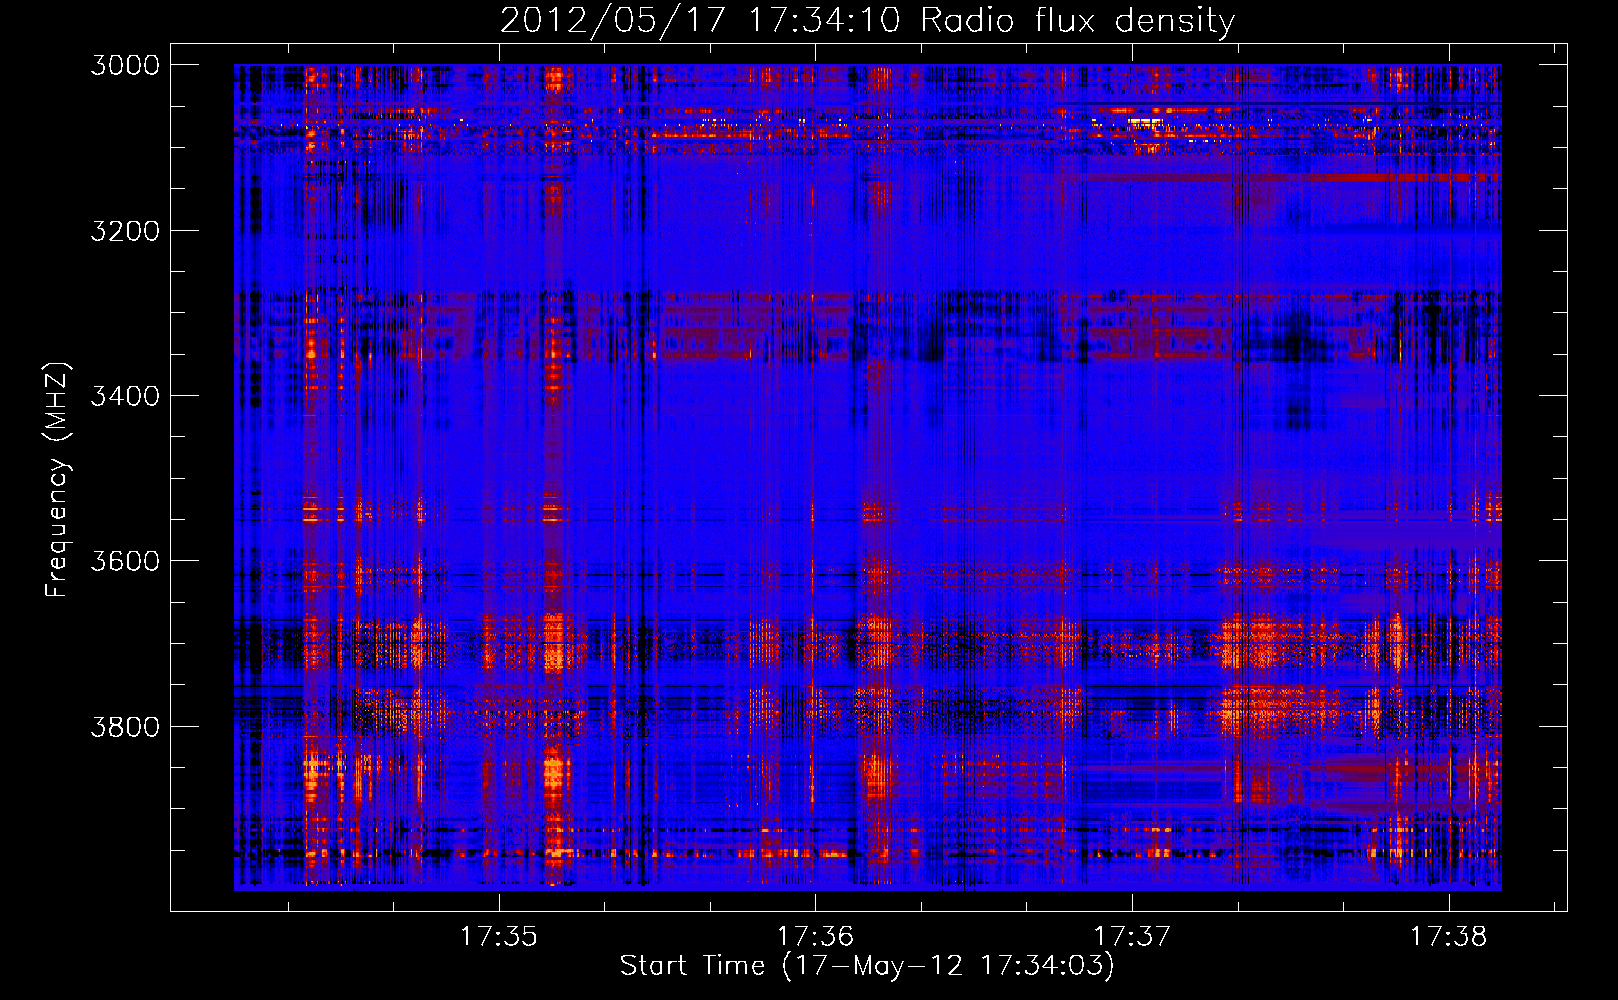The image size is (1618, 1000).
Task: Click the '3000' frequency axis label
Action: coord(125,65)
